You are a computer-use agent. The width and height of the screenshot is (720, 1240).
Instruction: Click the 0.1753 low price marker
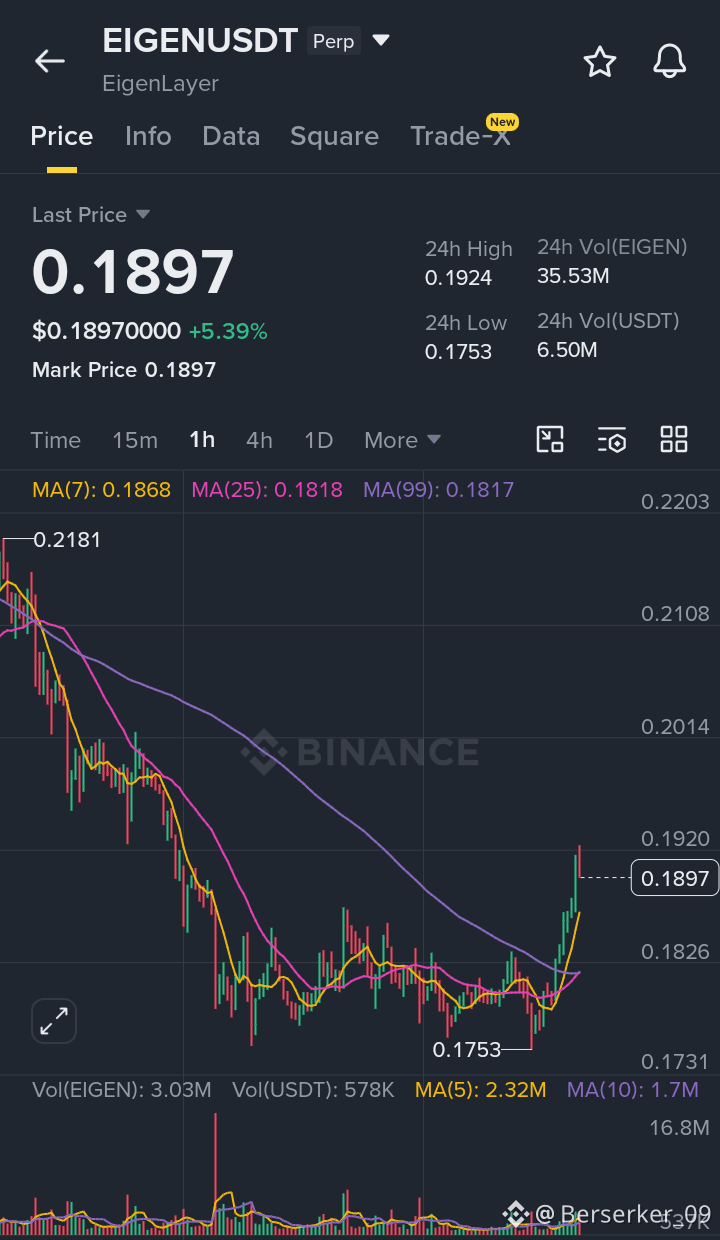tap(467, 1050)
